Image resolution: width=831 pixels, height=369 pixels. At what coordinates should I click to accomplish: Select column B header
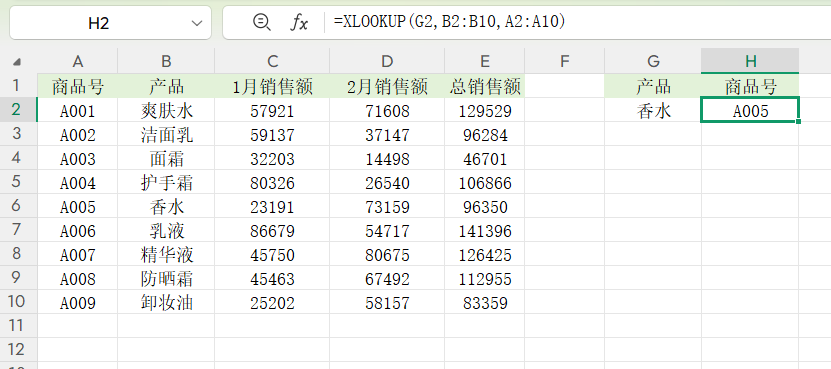[x=166, y=62]
